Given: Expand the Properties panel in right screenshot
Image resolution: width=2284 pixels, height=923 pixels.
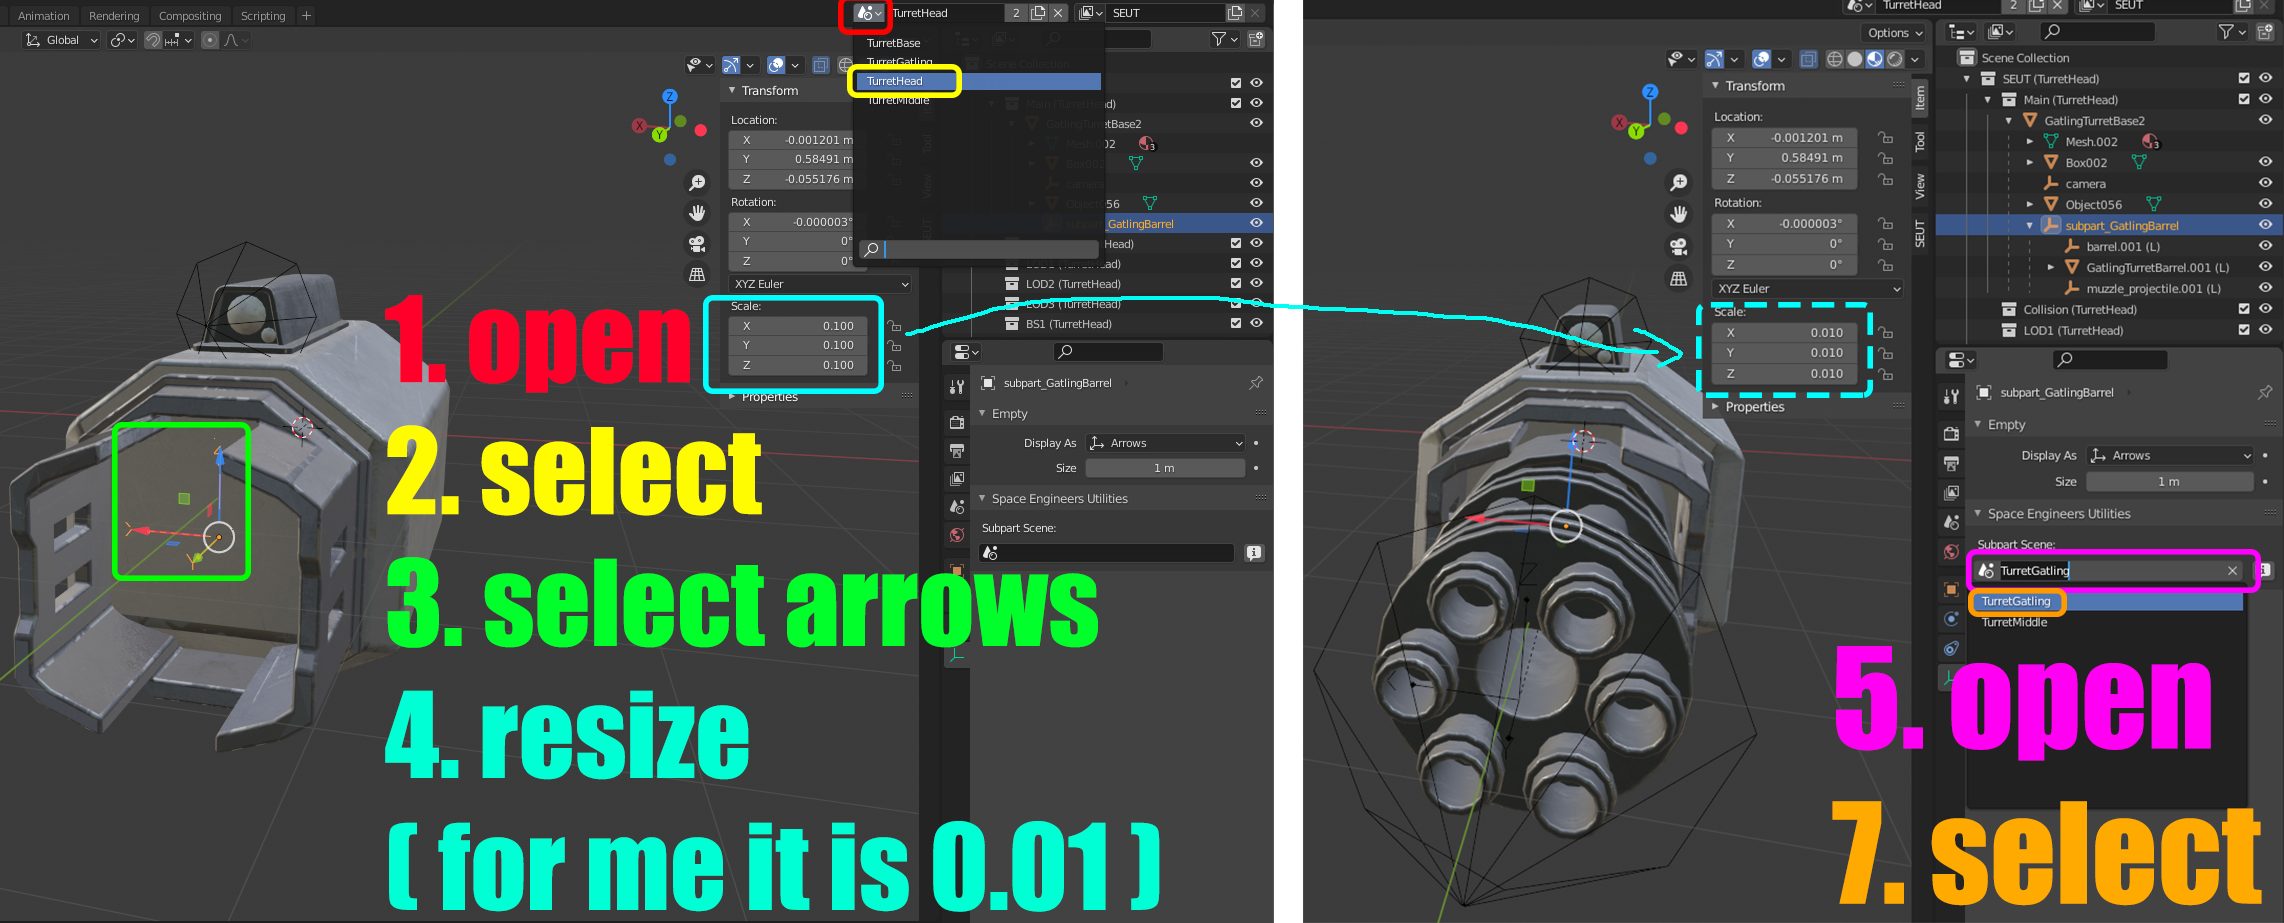Looking at the screenshot, I should click(x=1716, y=407).
